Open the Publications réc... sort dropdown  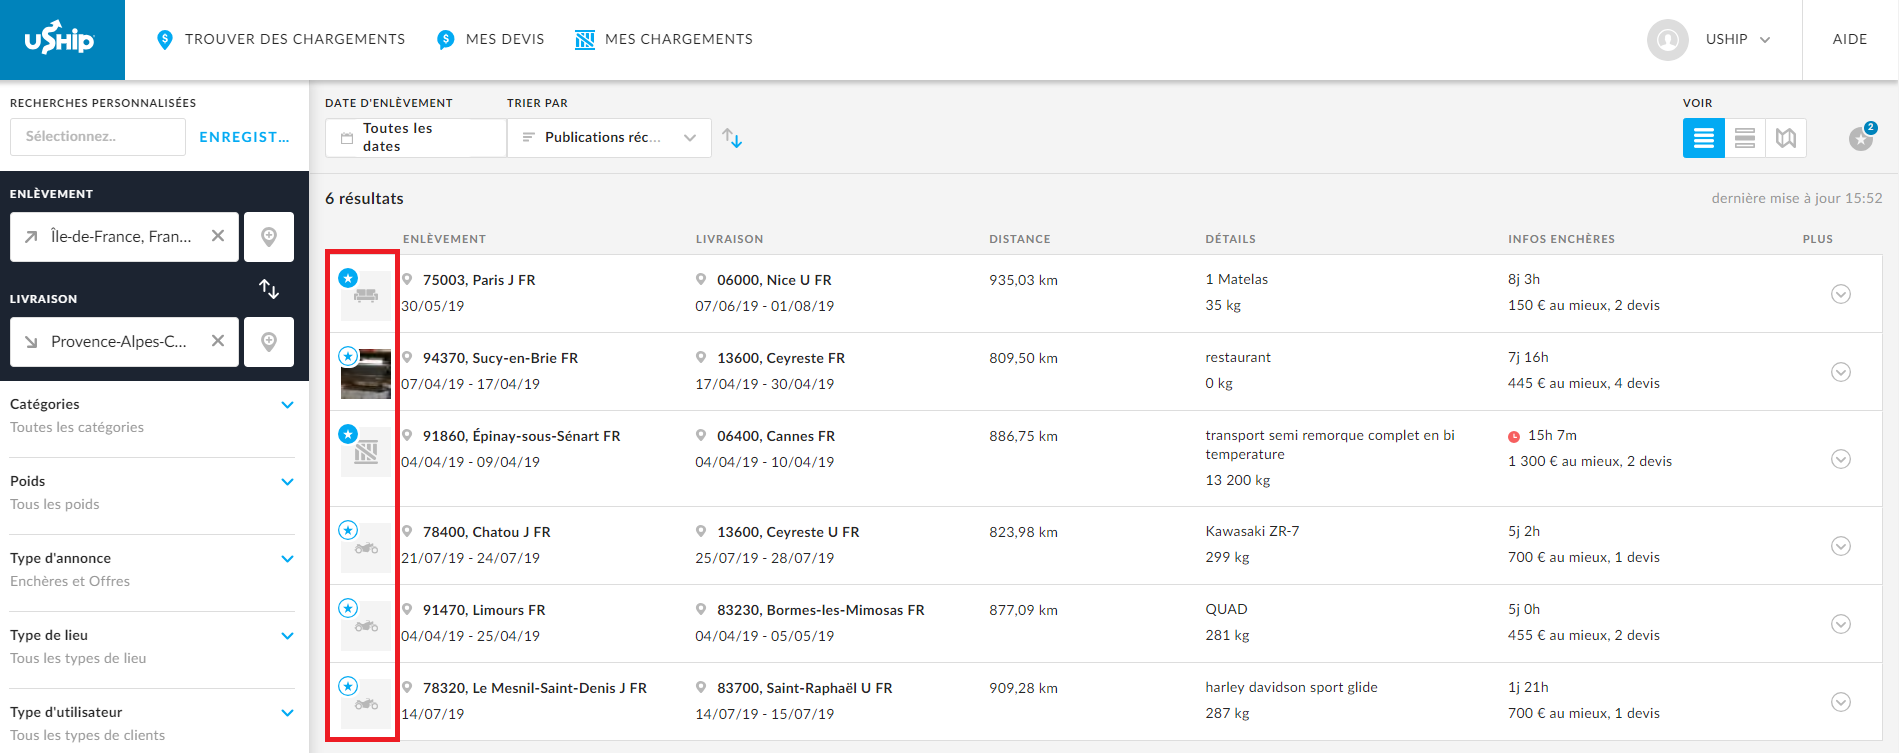[x=609, y=138]
